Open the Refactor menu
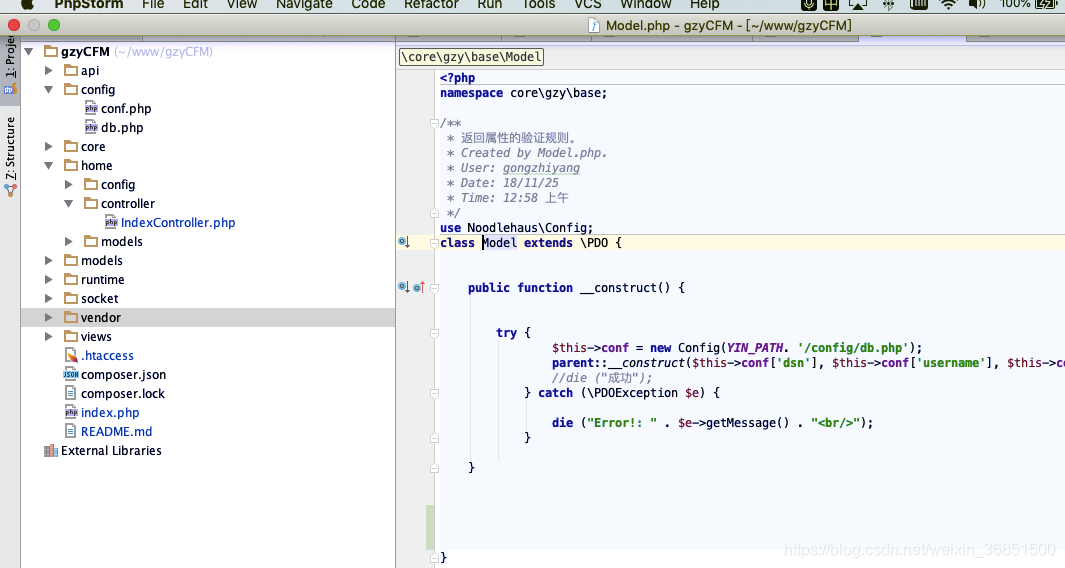The image size is (1065, 568). (x=431, y=4)
